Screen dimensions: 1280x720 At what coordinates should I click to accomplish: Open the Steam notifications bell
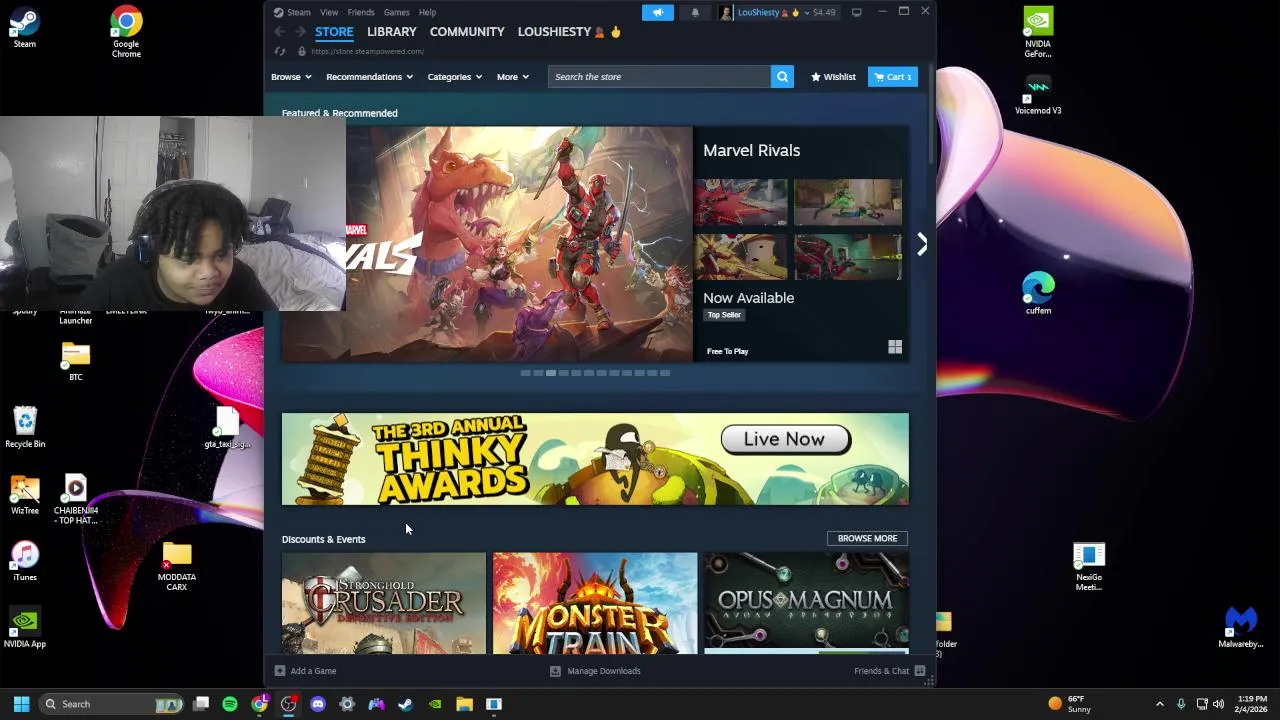click(x=695, y=12)
